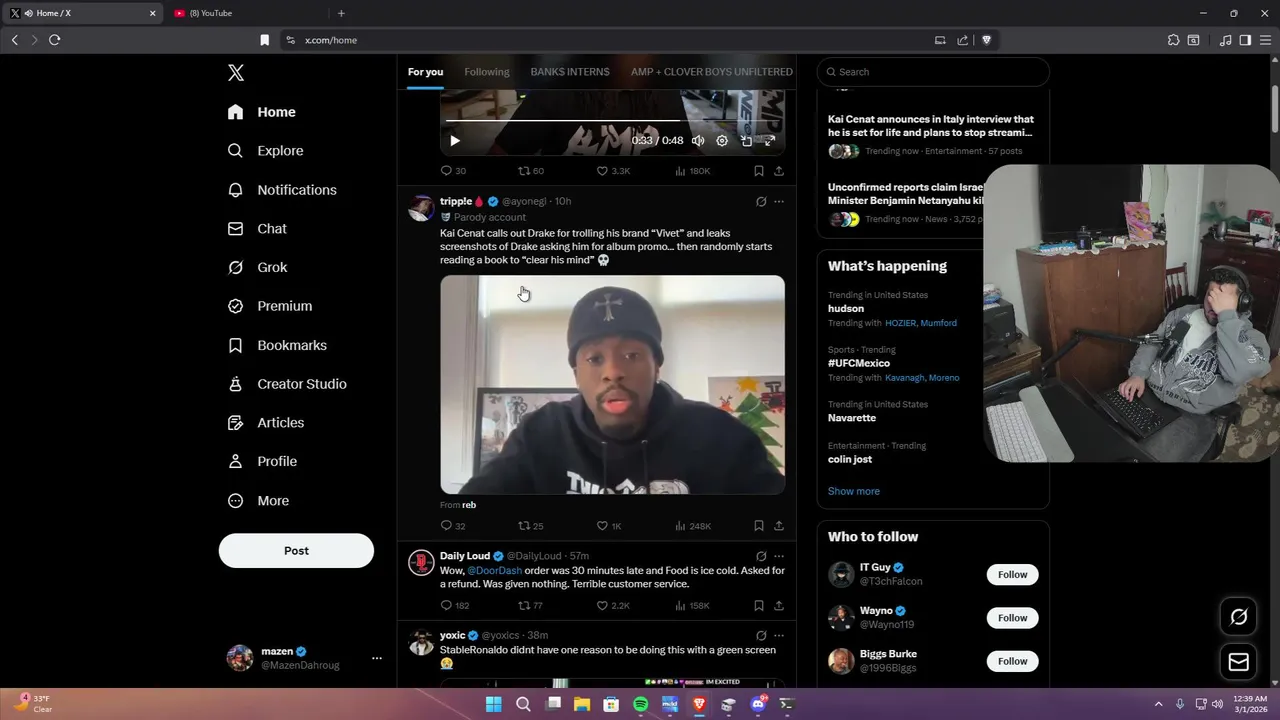1280x720 pixels.
Task: Open account menu dots next to mazen
Action: coord(377,658)
